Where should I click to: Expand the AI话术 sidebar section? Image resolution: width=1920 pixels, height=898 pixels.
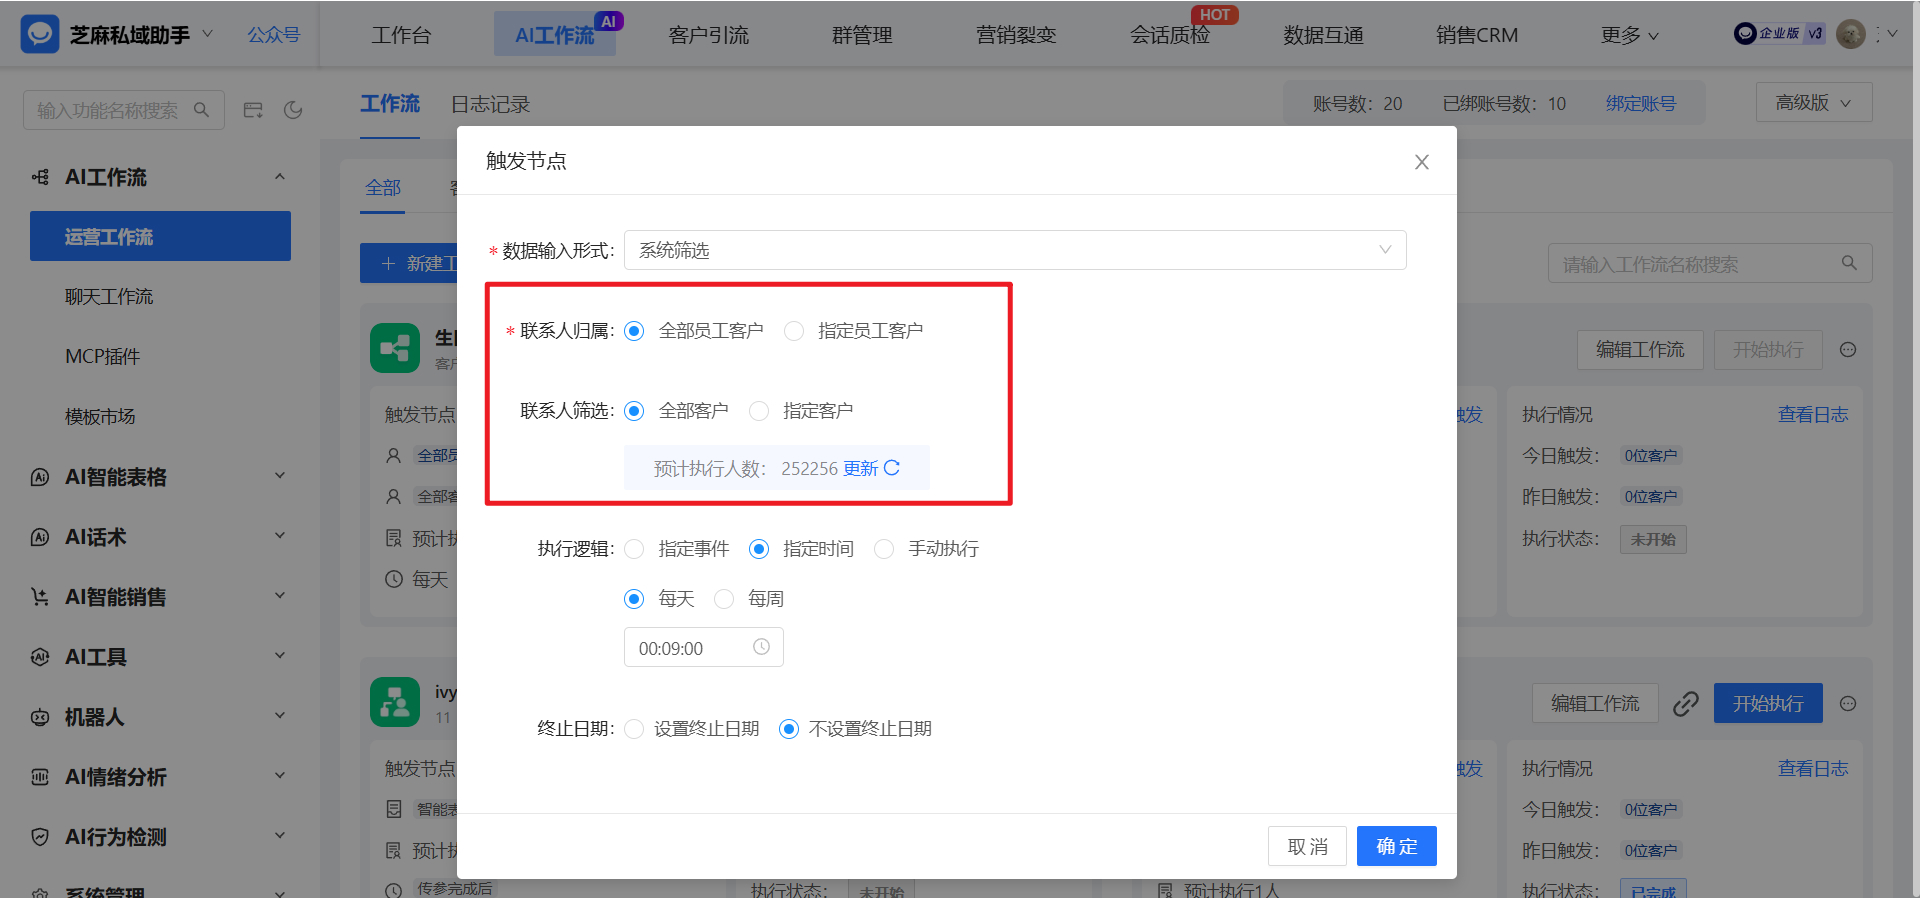tap(280, 536)
